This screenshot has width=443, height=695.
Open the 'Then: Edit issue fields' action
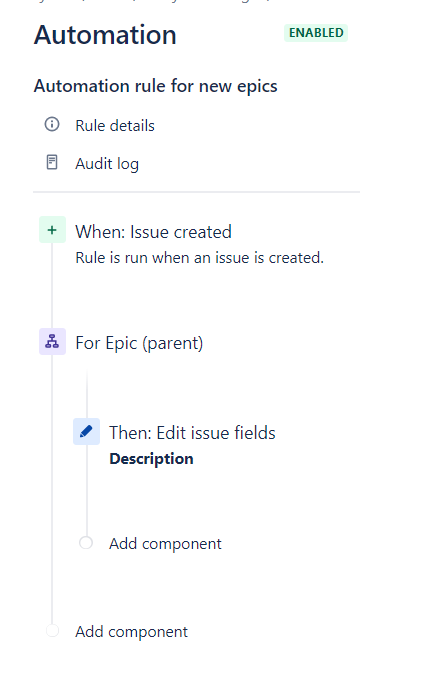click(x=192, y=433)
